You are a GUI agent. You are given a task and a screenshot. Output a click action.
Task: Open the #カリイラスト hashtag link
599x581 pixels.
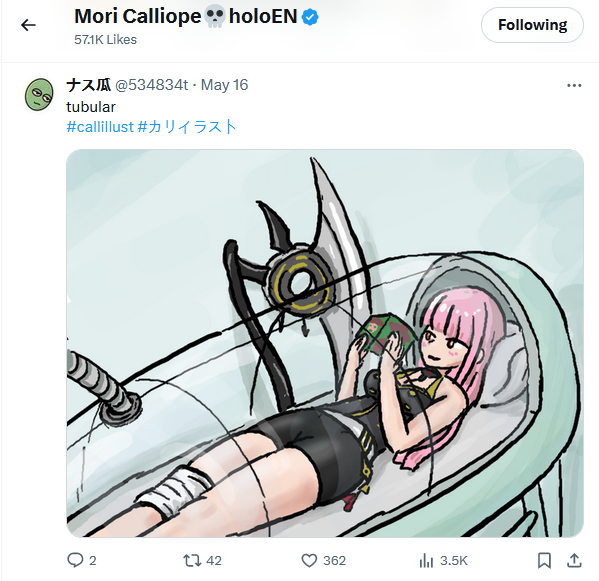coord(187,127)
